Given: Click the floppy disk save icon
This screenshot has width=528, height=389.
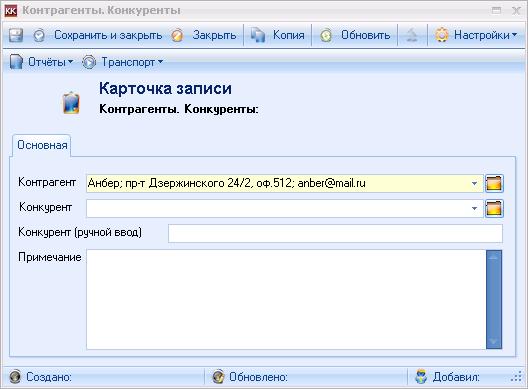Looking at the screenshot, I should pyautogui.click(x=16, y=35).
